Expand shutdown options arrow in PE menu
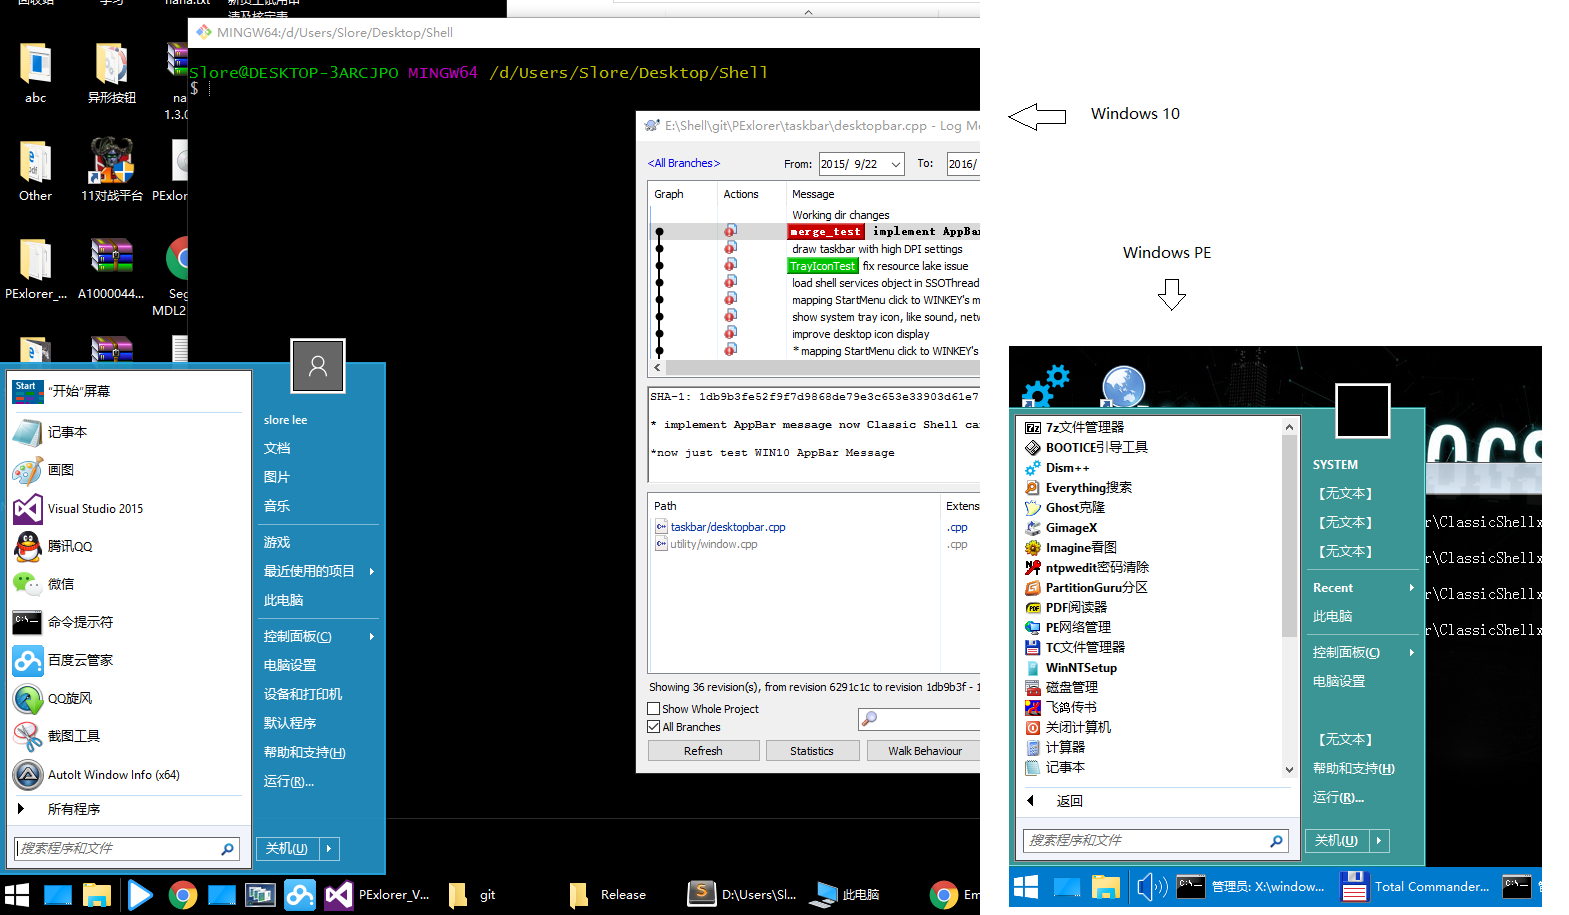1569x915 pixels. click(1378, 841)
